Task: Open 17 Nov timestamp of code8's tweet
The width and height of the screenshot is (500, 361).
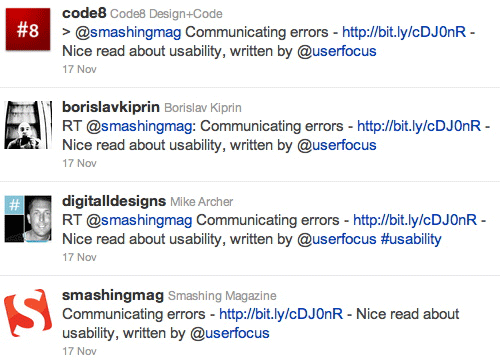Action: click(x=79, y=69)
